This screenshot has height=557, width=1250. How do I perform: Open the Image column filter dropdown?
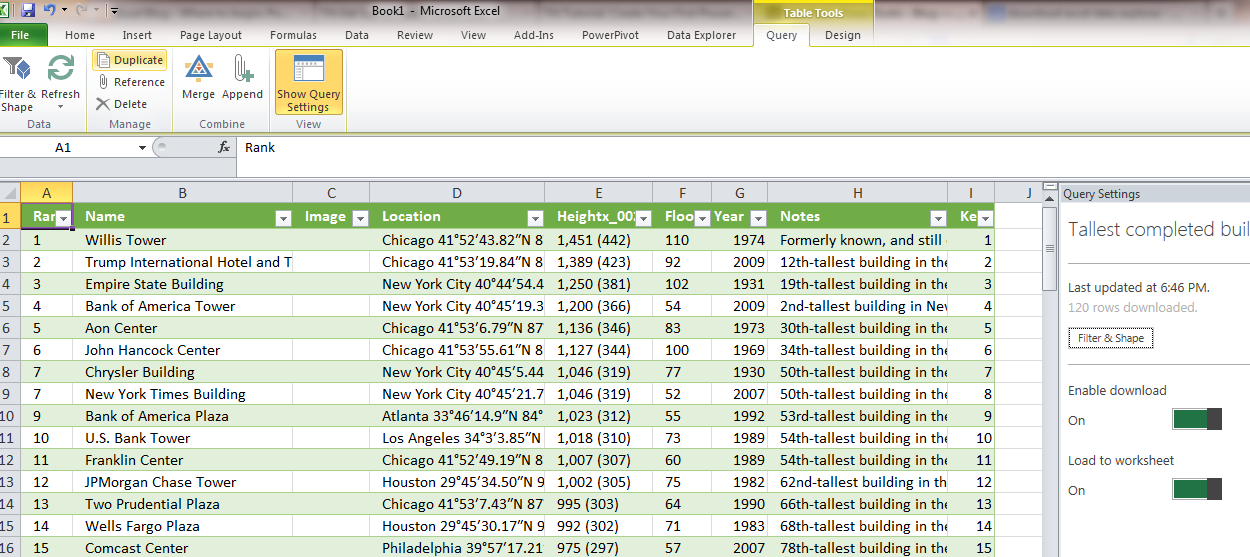360,218
